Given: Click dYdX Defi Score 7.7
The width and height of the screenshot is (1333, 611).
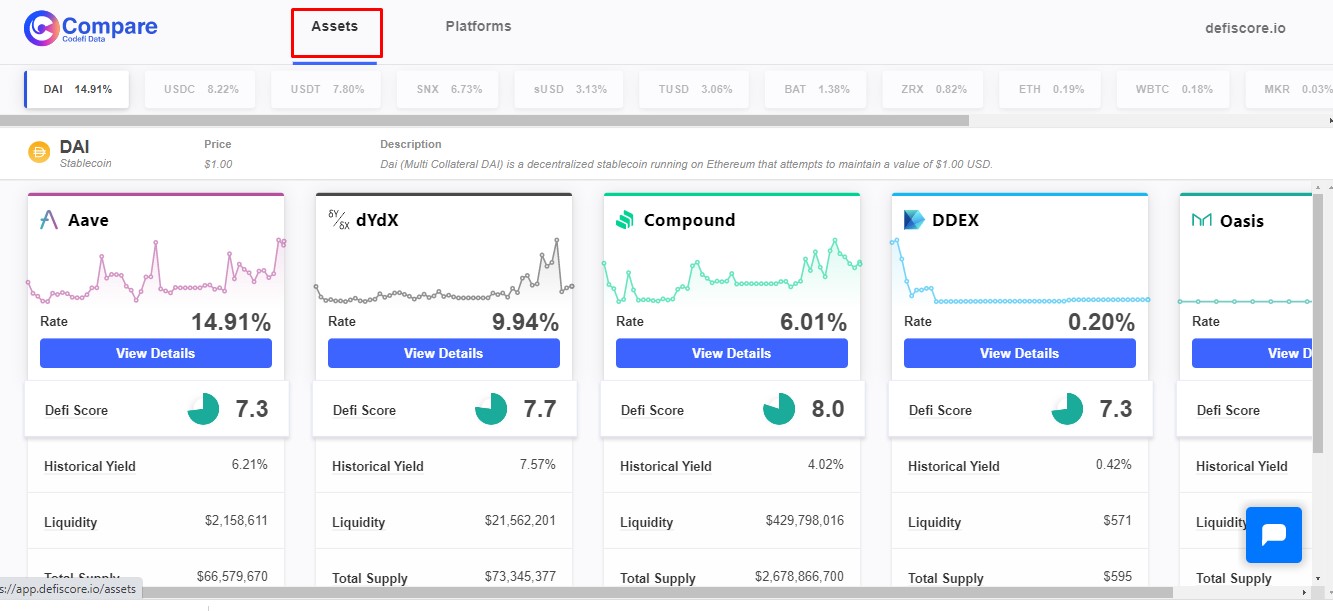Looking at the screenshot, I should coord(540,409).
